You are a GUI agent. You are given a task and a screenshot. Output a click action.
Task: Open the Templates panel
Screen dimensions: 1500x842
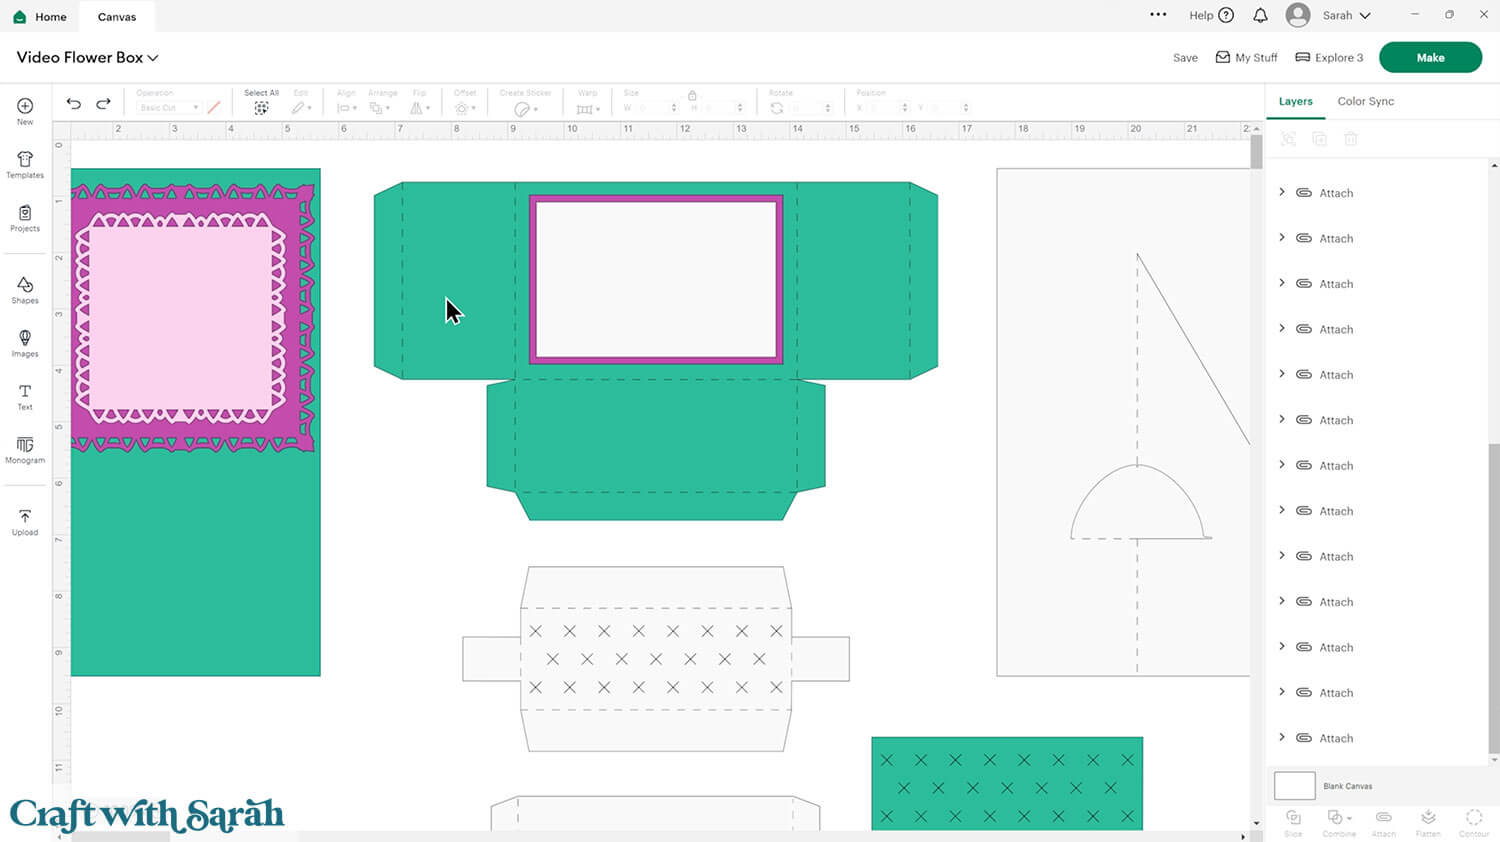click(x=25, y=164)
